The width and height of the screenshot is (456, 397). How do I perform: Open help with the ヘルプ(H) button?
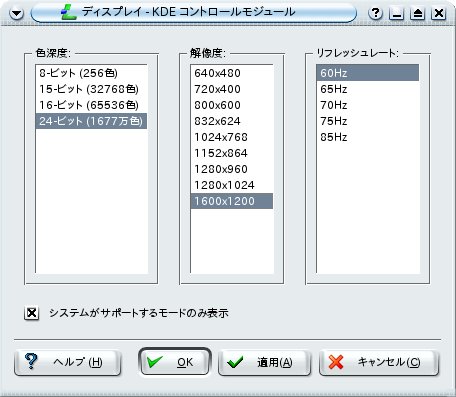[x=67, y=362]
